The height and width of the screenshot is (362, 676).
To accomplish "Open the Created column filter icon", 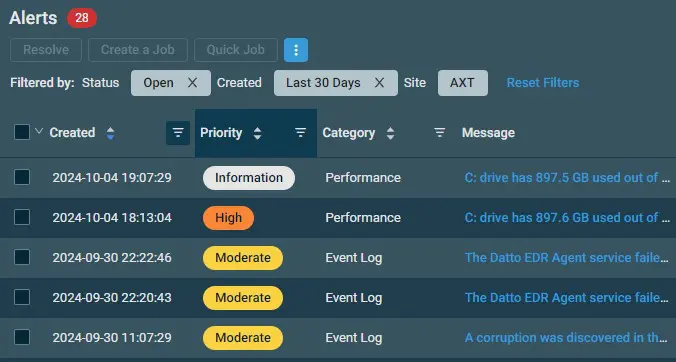I will point(178,133).
